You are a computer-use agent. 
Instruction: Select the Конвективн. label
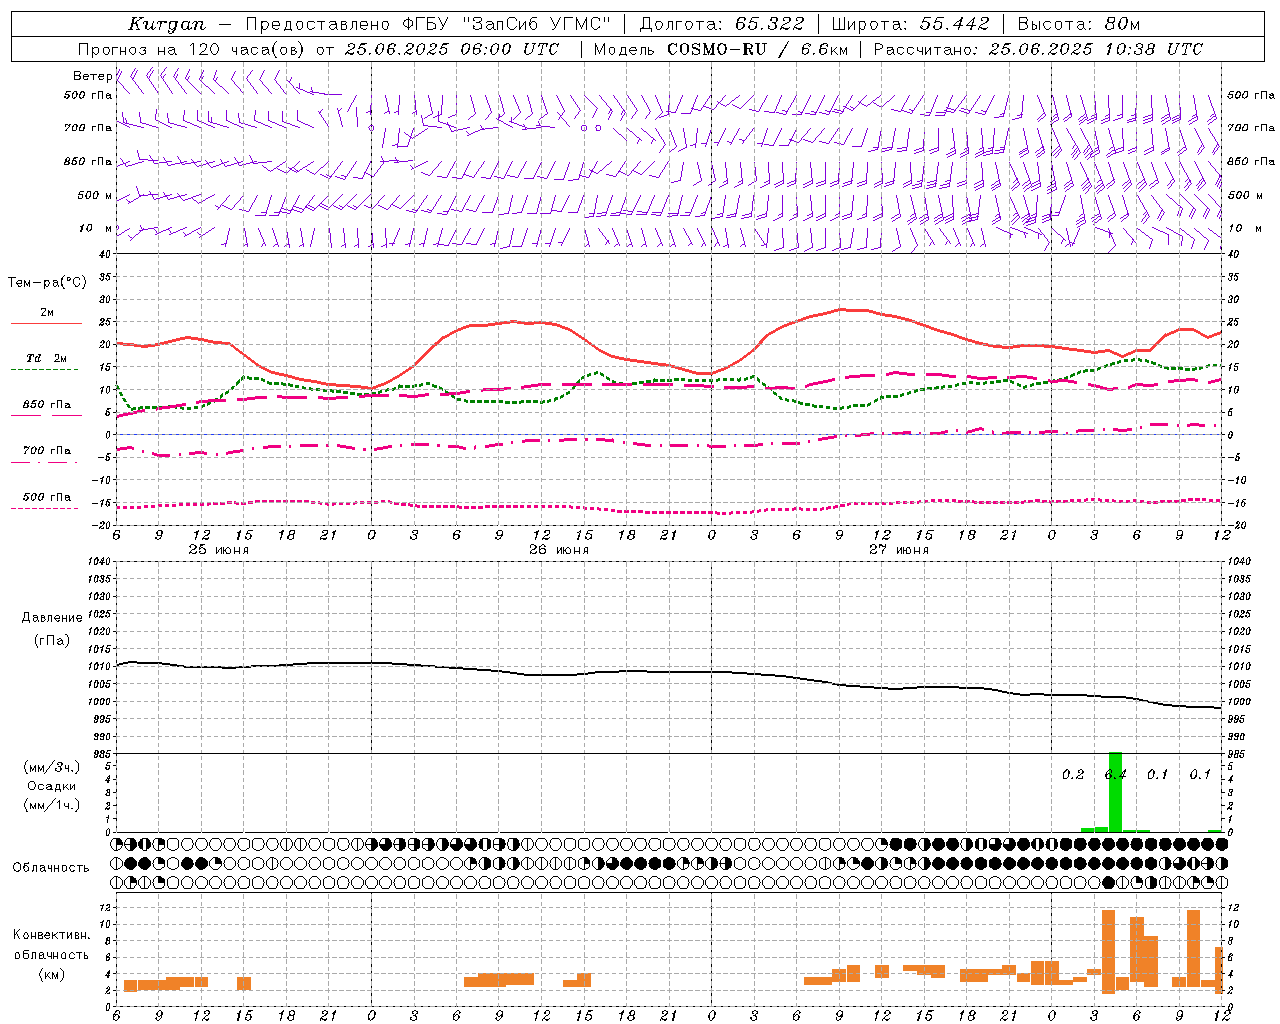[52, 935]
